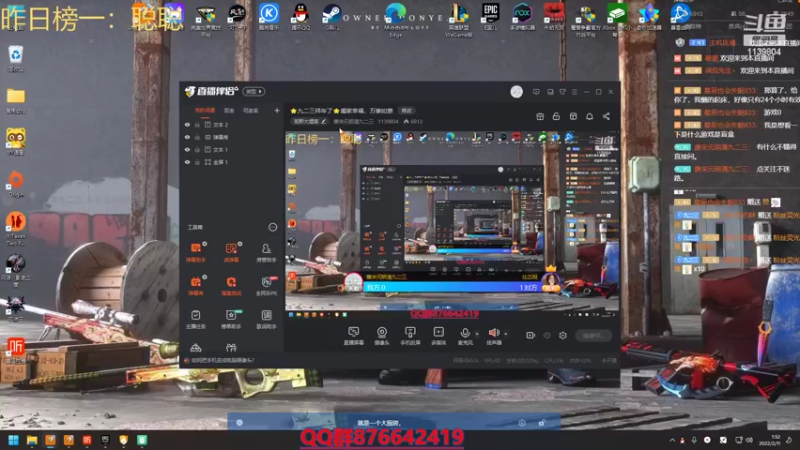Click the blue PK score bar
The width and height of the screenshot is (800, 450).
[452, 287]
